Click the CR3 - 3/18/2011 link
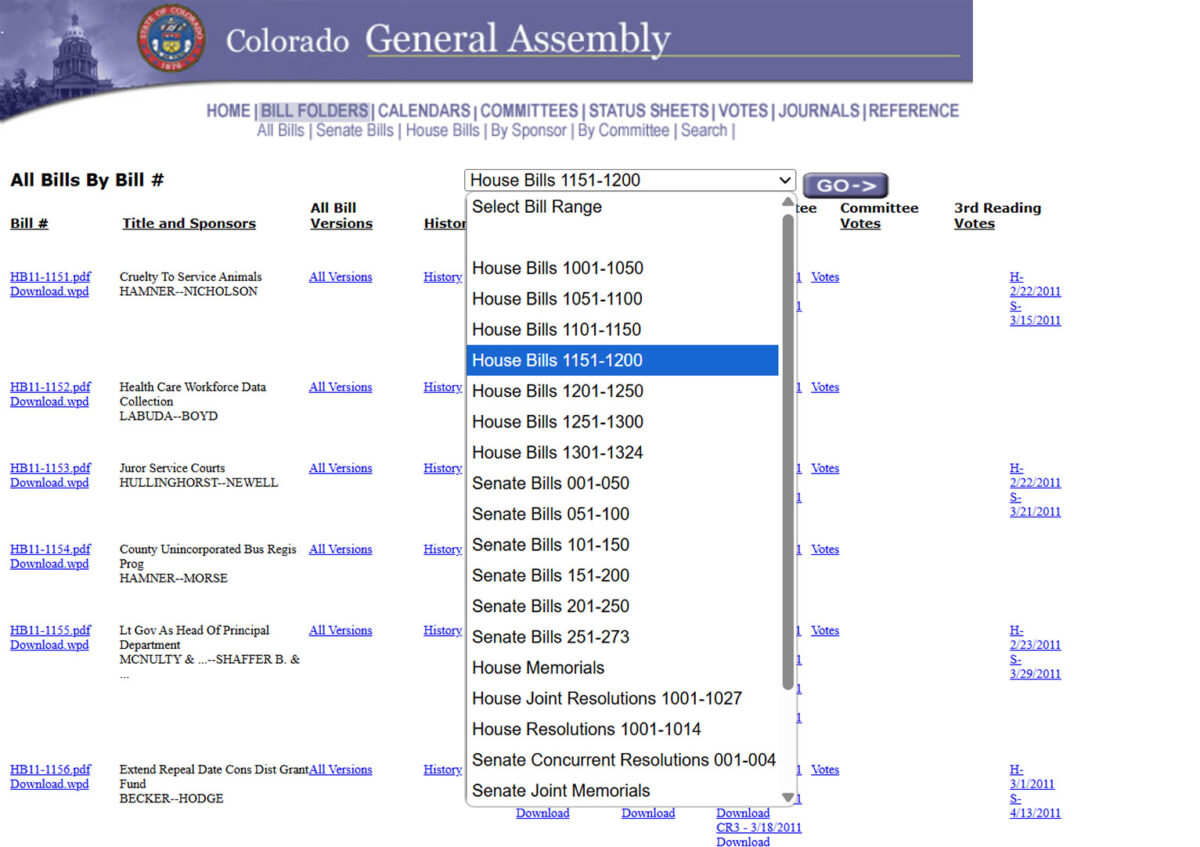This screenshot has width=1200, height=847. pos(759,828)
